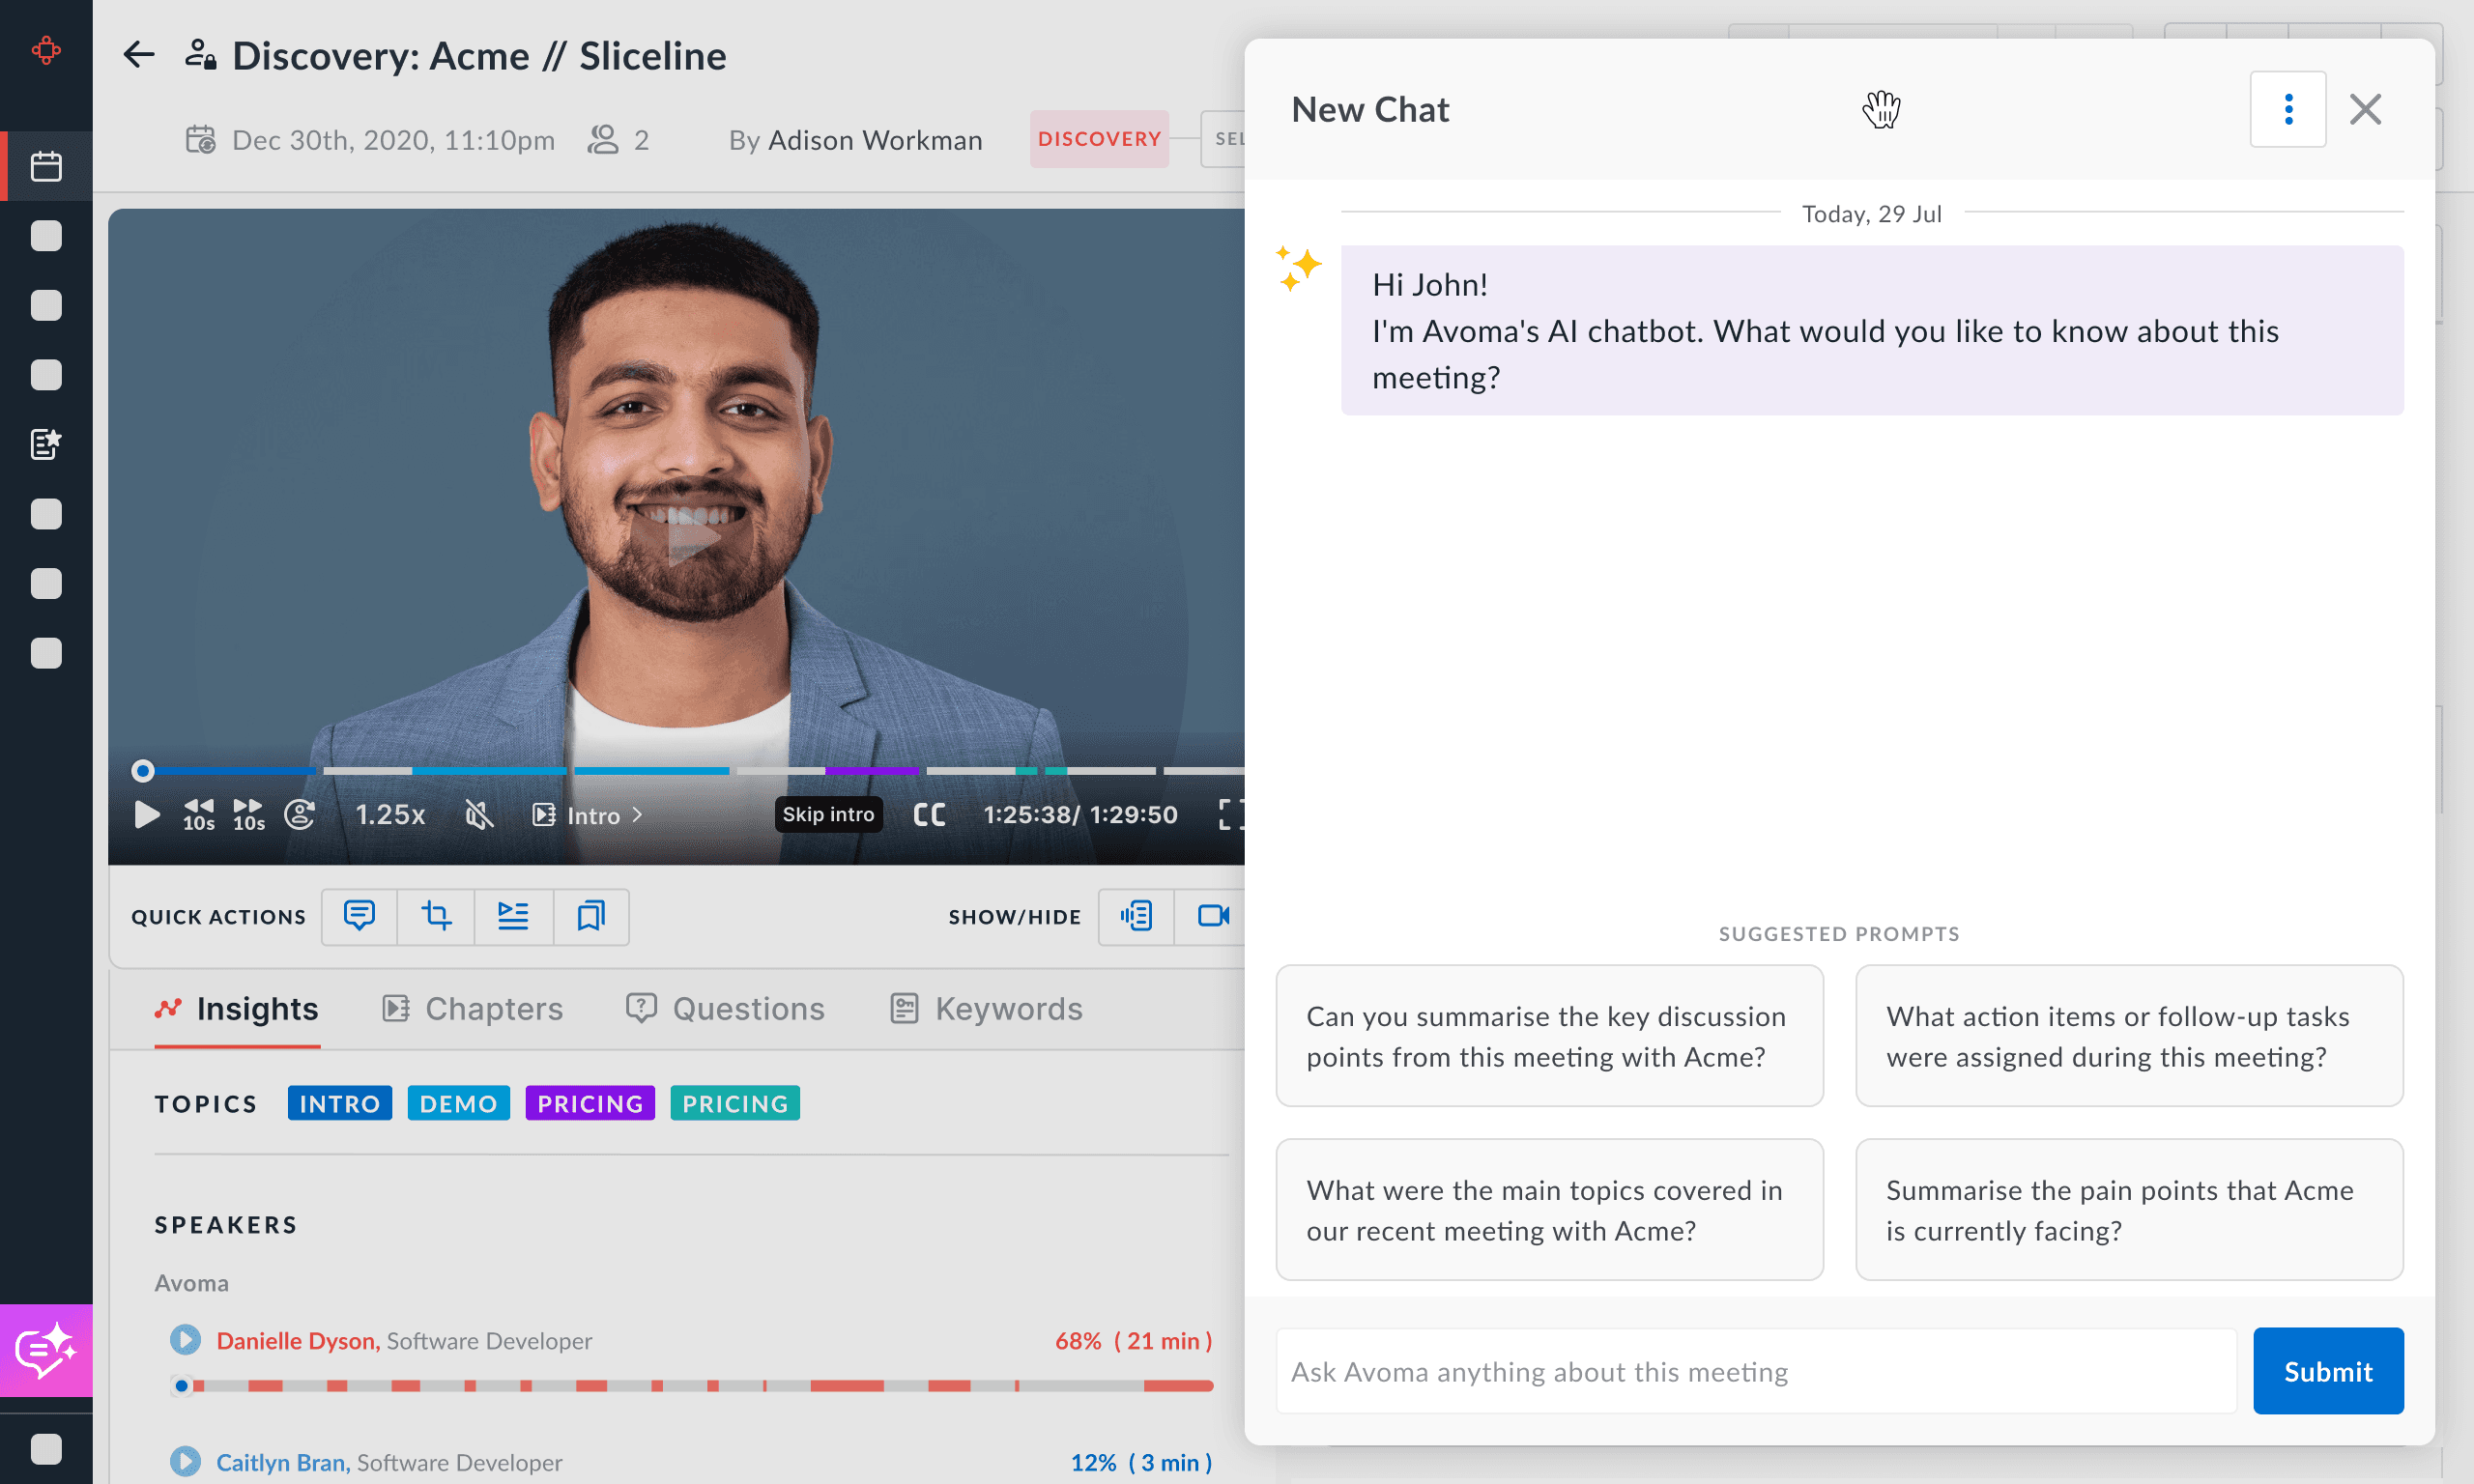Focus the Ask Avoma input field
The width and height of the screenshot is (2474, 1484).
pyautogui.click(x=1755, y=1371)
